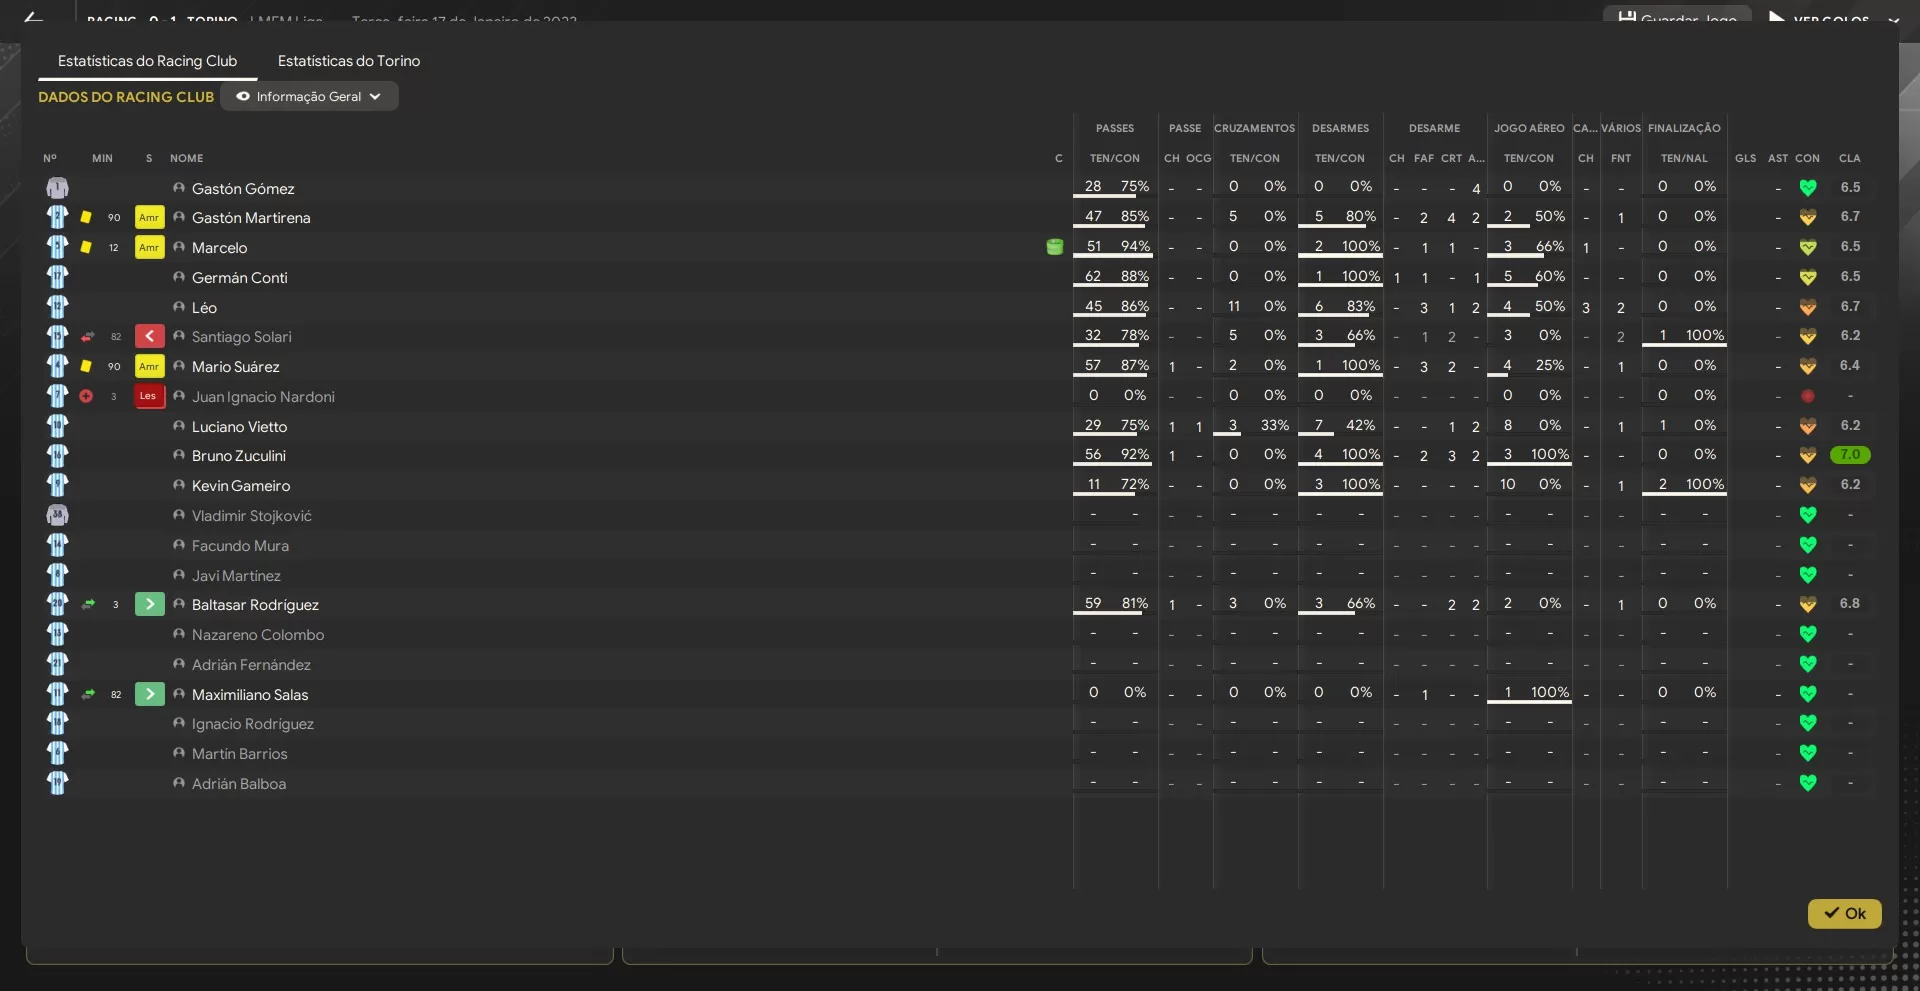Click Germán Conti's player profile icon
The image size is (1920, 991).
click(179, 277)
